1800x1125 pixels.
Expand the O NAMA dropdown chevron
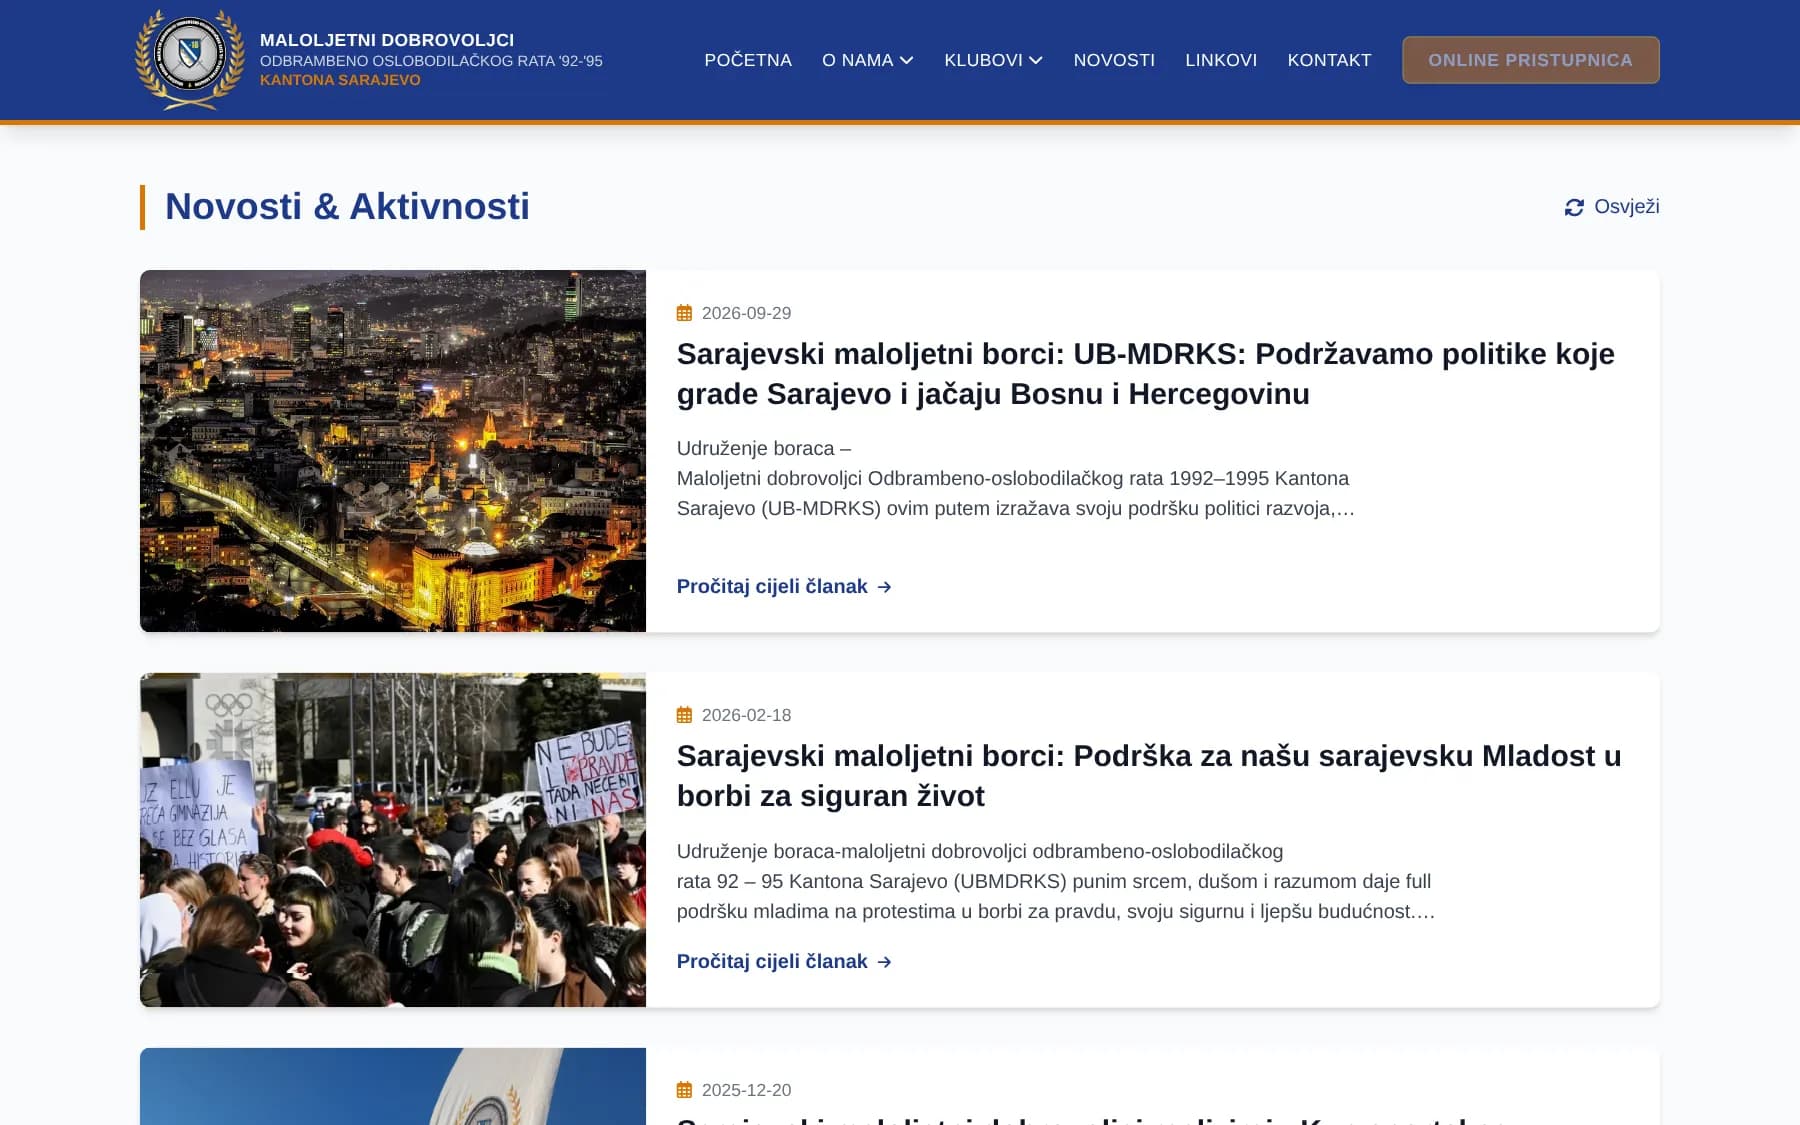coord(907,60)
